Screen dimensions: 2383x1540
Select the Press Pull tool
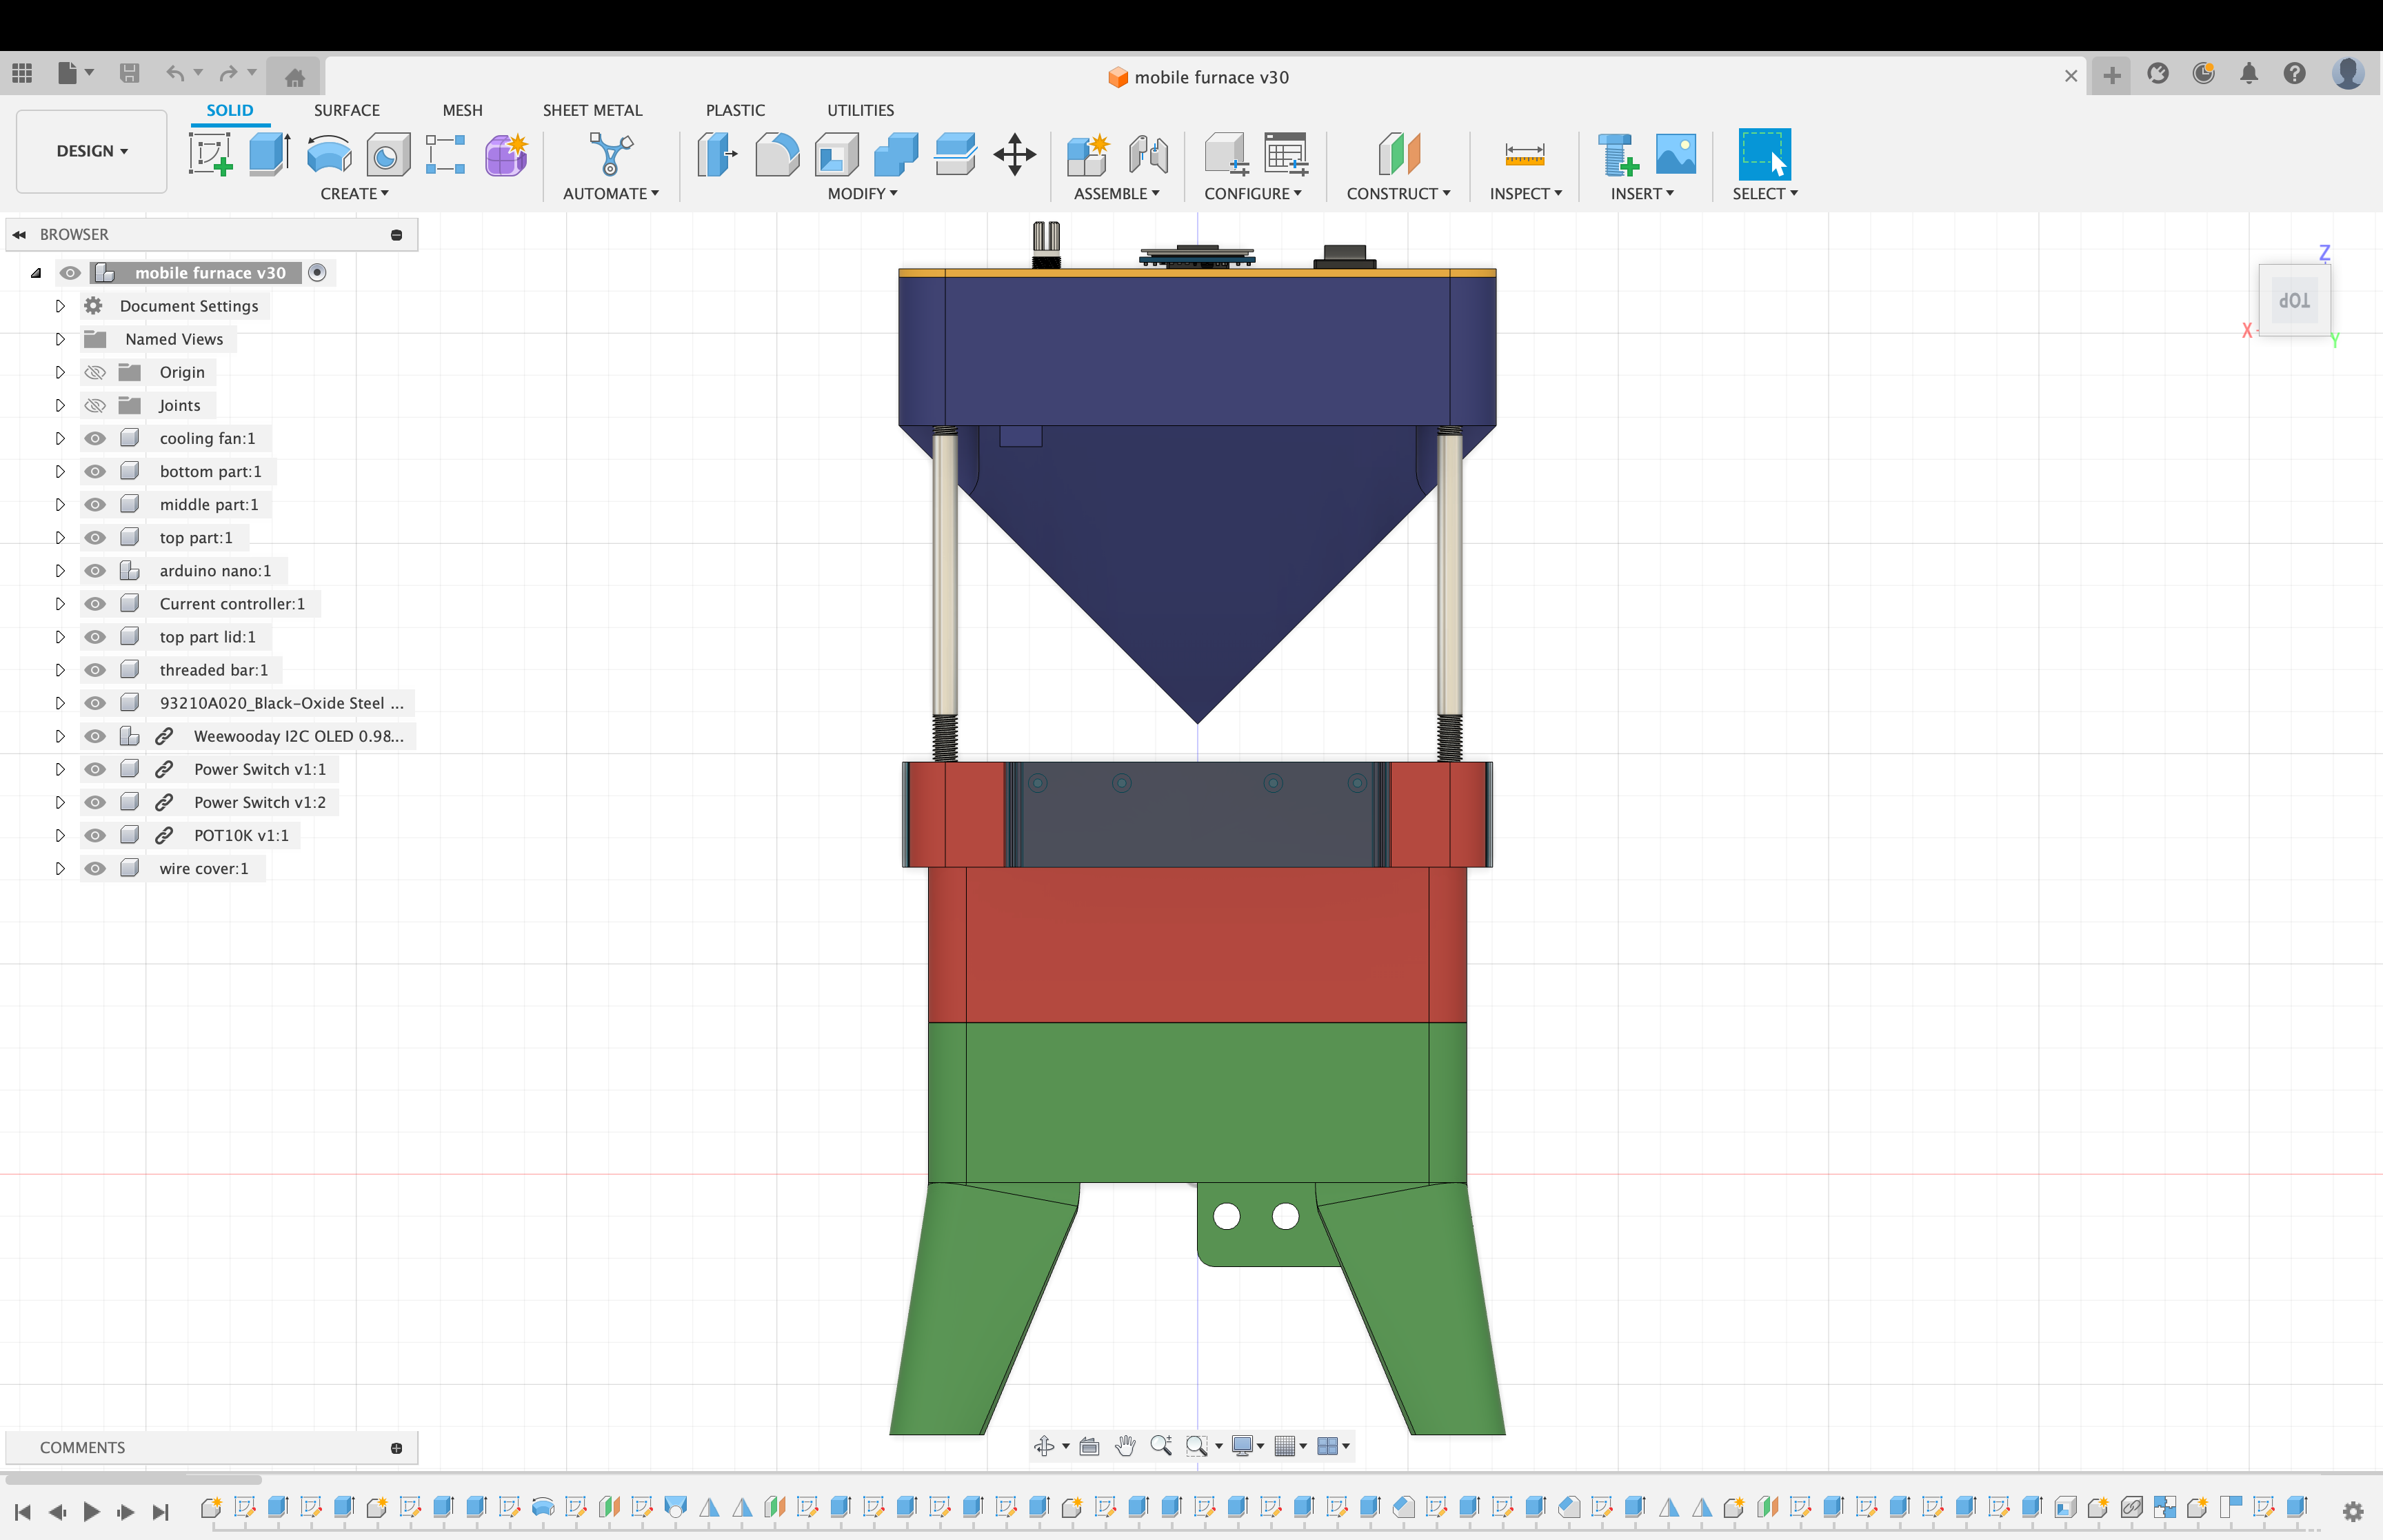tap(717, 155)
